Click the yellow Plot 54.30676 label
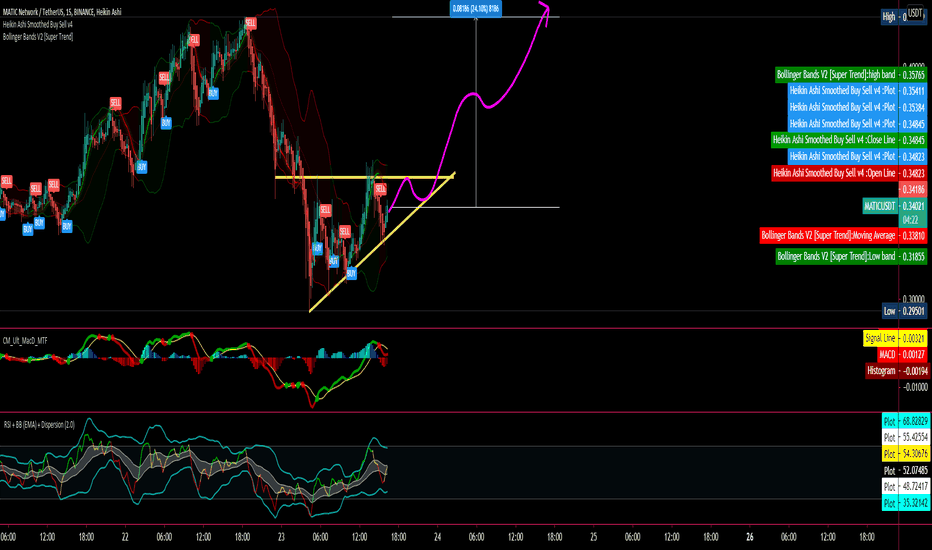 [905, 454]
